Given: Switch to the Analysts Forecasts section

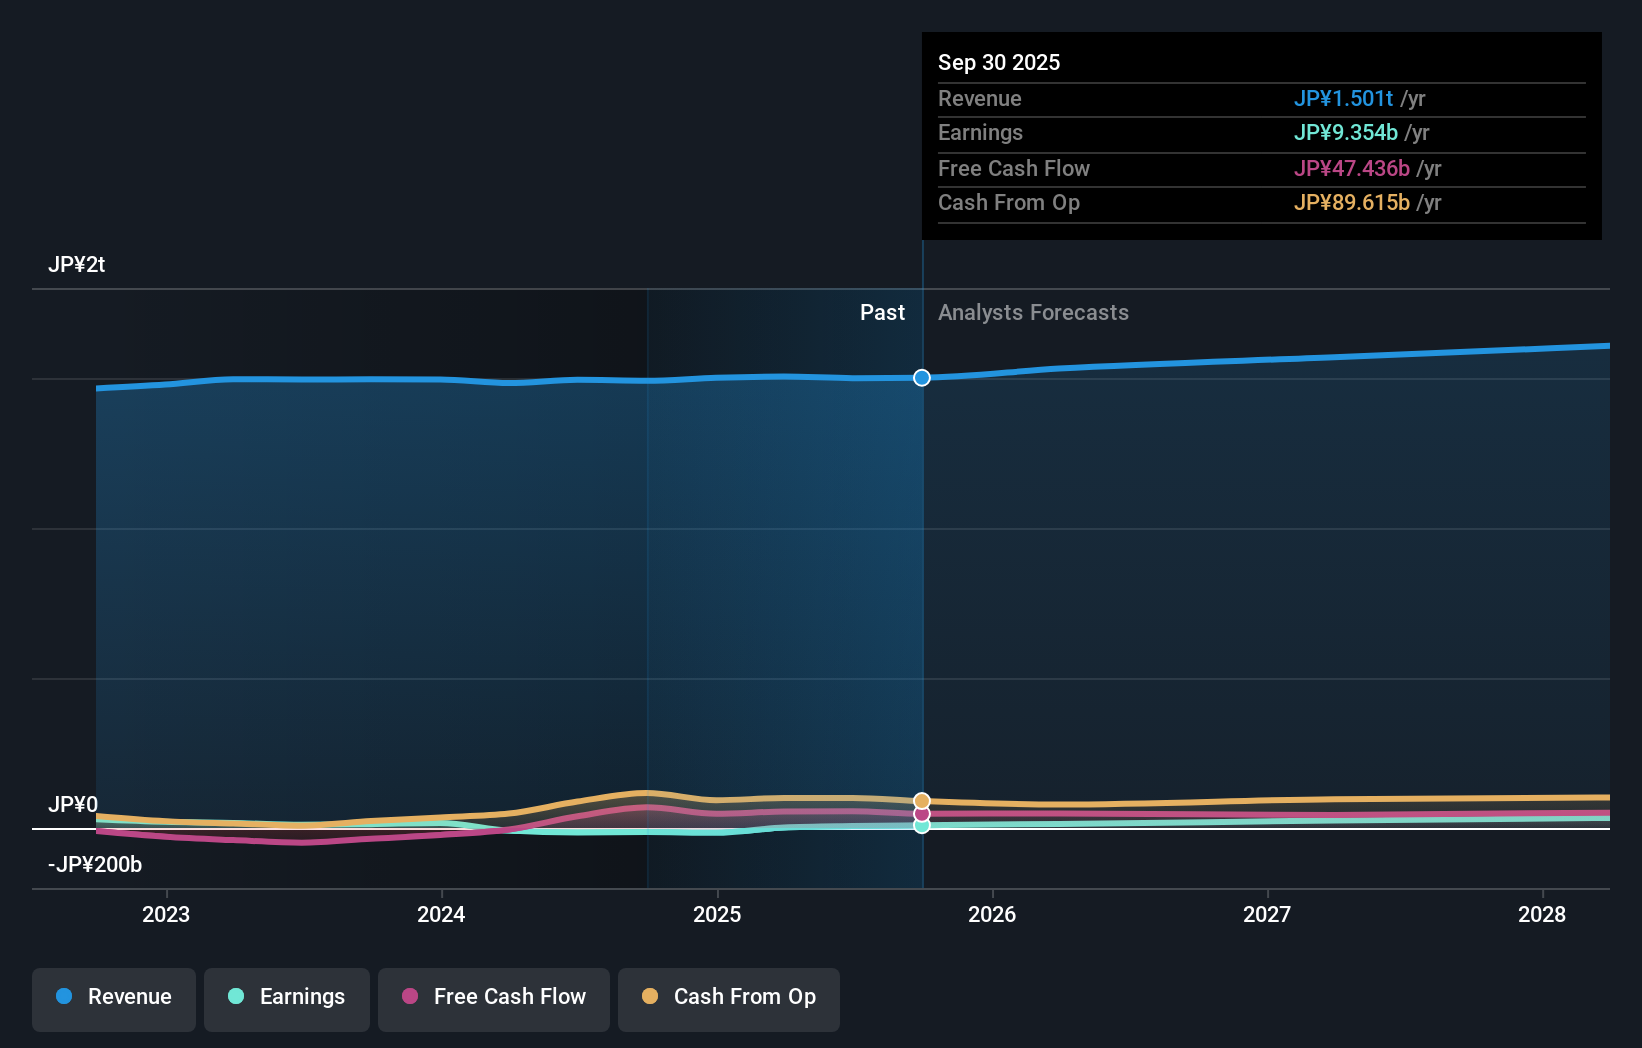Looking at the screenshot, I should pos(1033,312).
